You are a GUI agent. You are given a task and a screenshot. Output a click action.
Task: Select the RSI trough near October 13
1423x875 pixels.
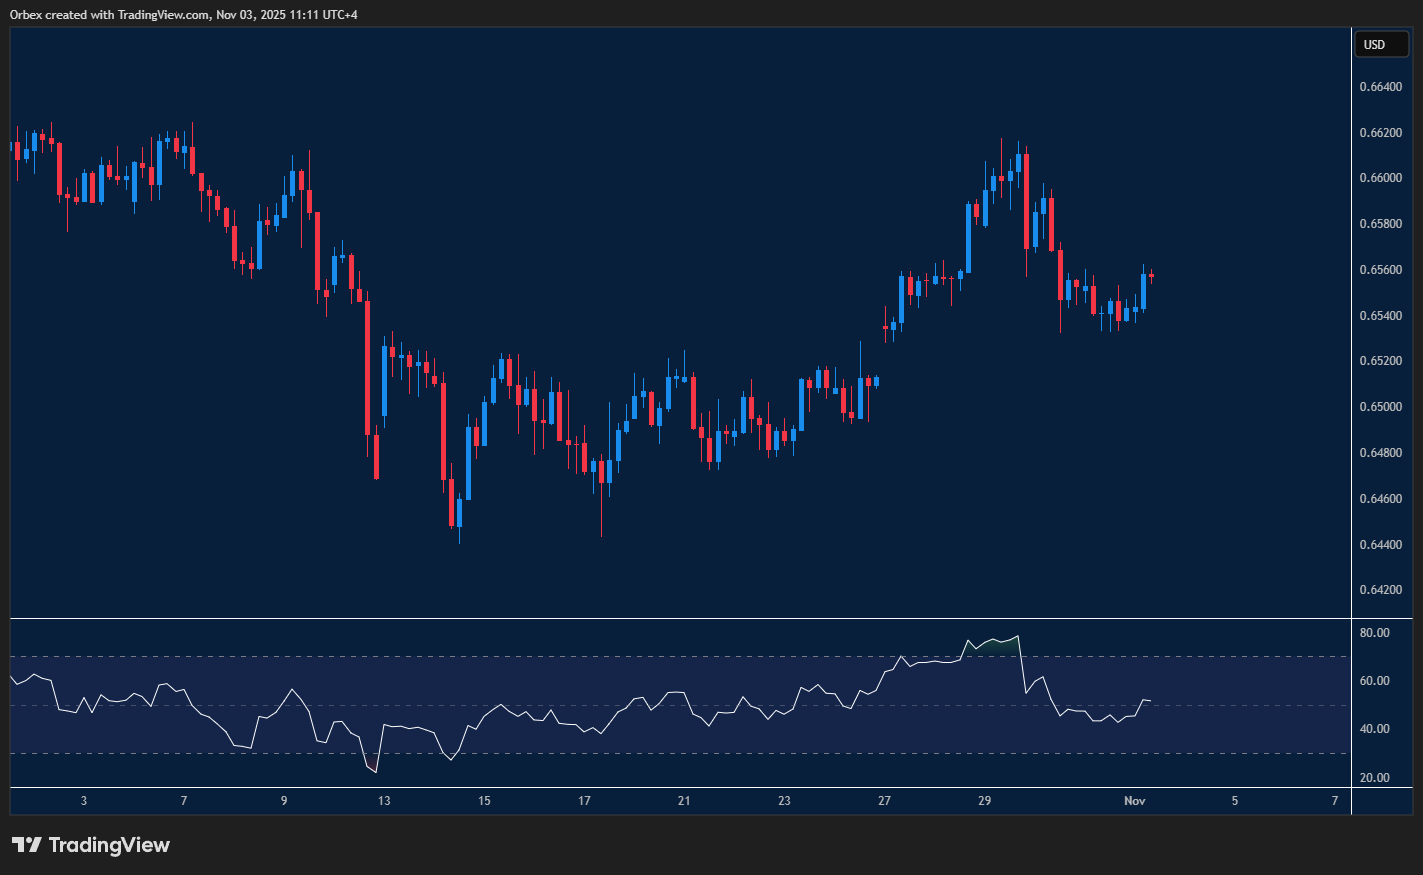pyautogui.click(x=374, y=772)
